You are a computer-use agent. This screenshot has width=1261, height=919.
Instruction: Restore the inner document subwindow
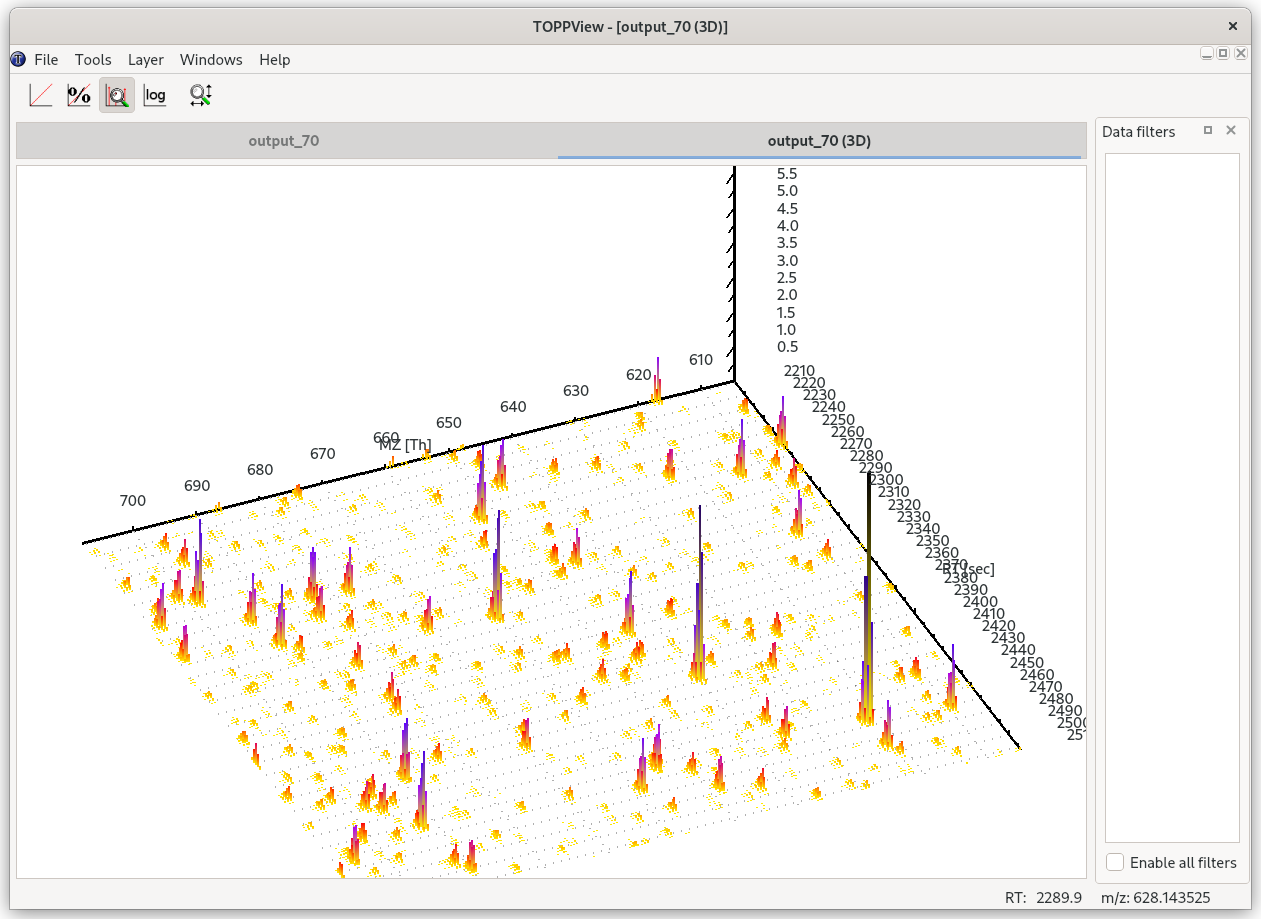click(1223, 54)
